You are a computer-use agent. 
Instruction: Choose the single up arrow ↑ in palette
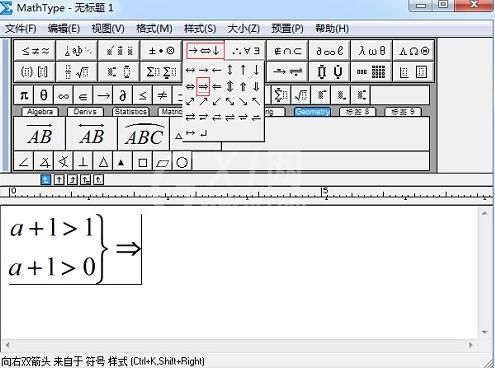243,70
